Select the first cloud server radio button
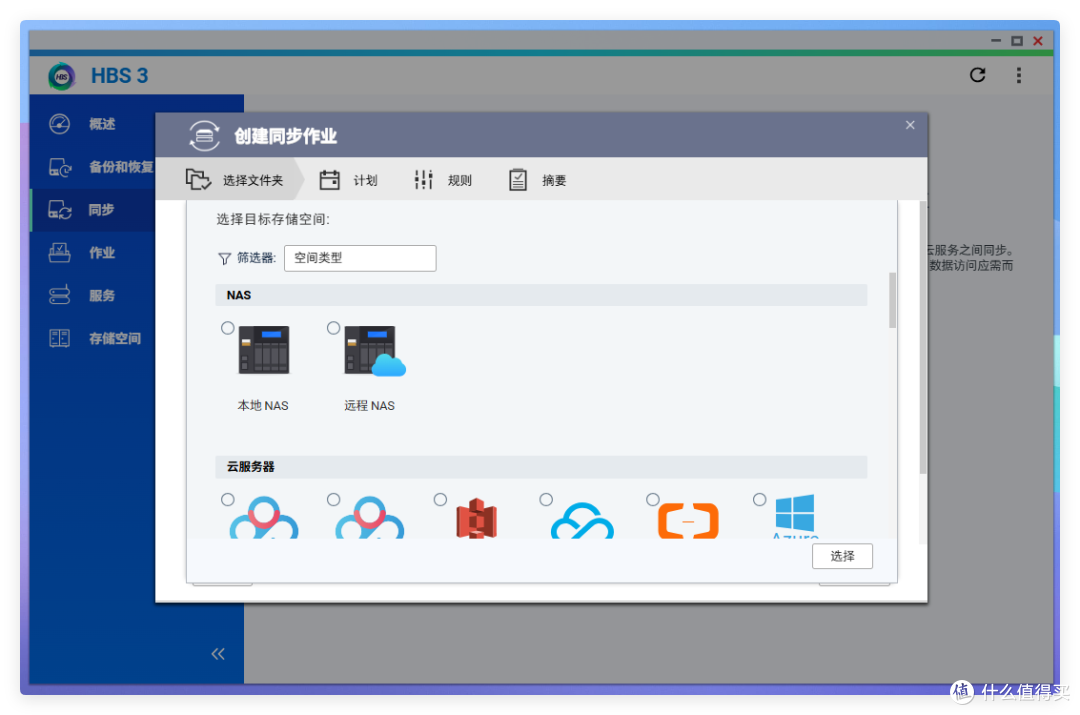The width and height of the screenshot is (1080, 715). tap(227, 499)
